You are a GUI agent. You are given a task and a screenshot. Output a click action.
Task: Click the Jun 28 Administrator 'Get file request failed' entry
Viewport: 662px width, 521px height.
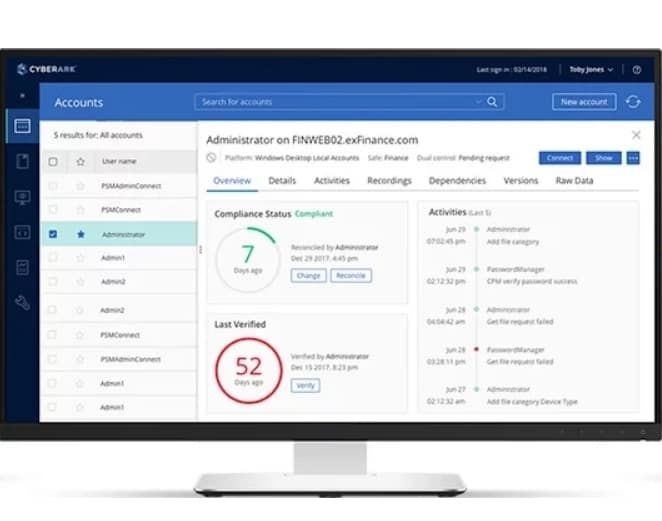pos(520,322)
